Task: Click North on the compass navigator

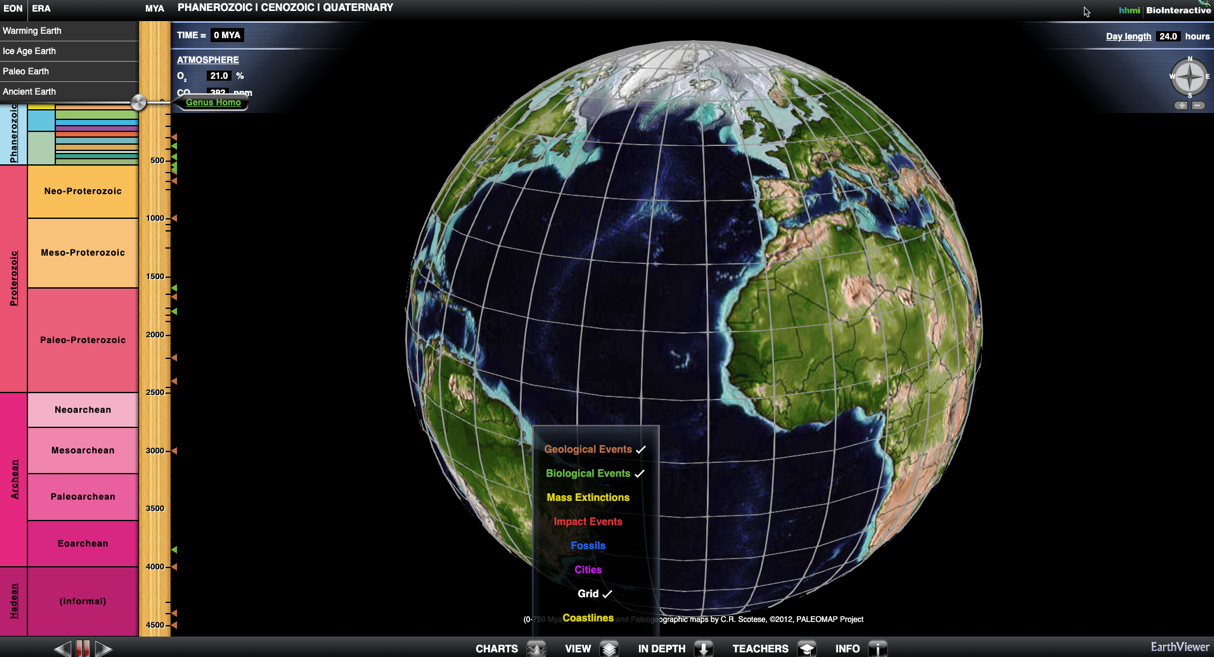Action: tap(1190, 60)
